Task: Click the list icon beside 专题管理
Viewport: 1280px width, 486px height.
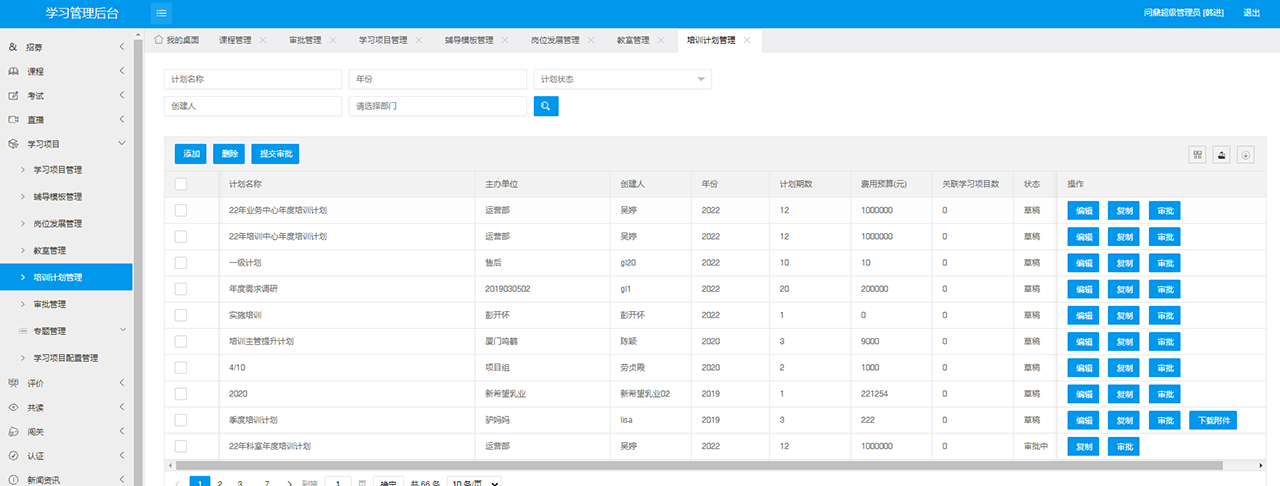Action: click(23, 331)
